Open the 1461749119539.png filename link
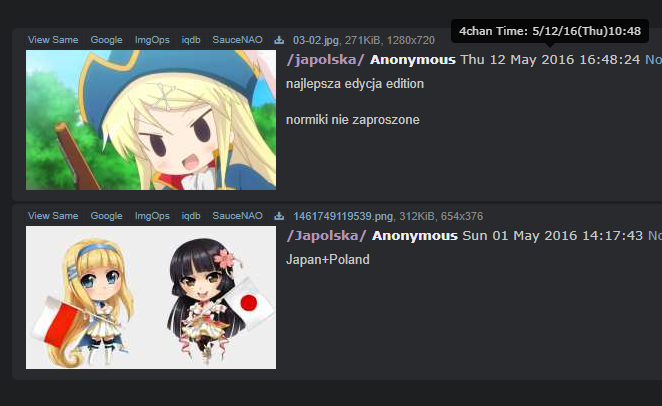 coord(343,216)
